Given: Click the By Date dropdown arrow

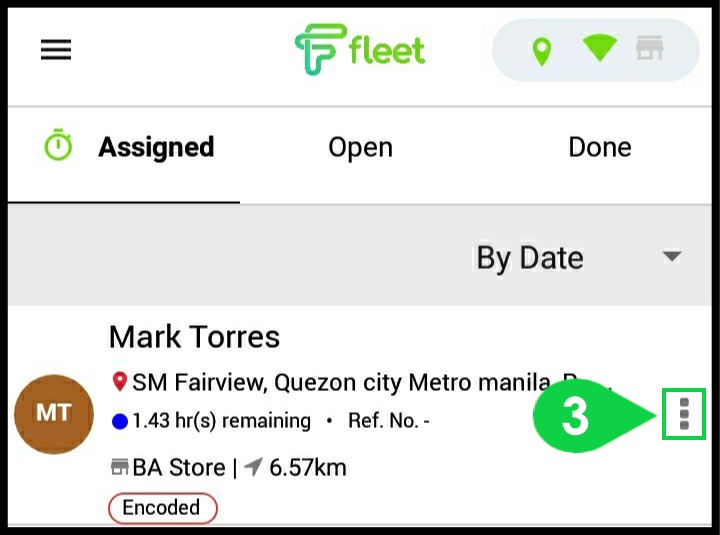Looking at the screenshot, I should 672,256.
